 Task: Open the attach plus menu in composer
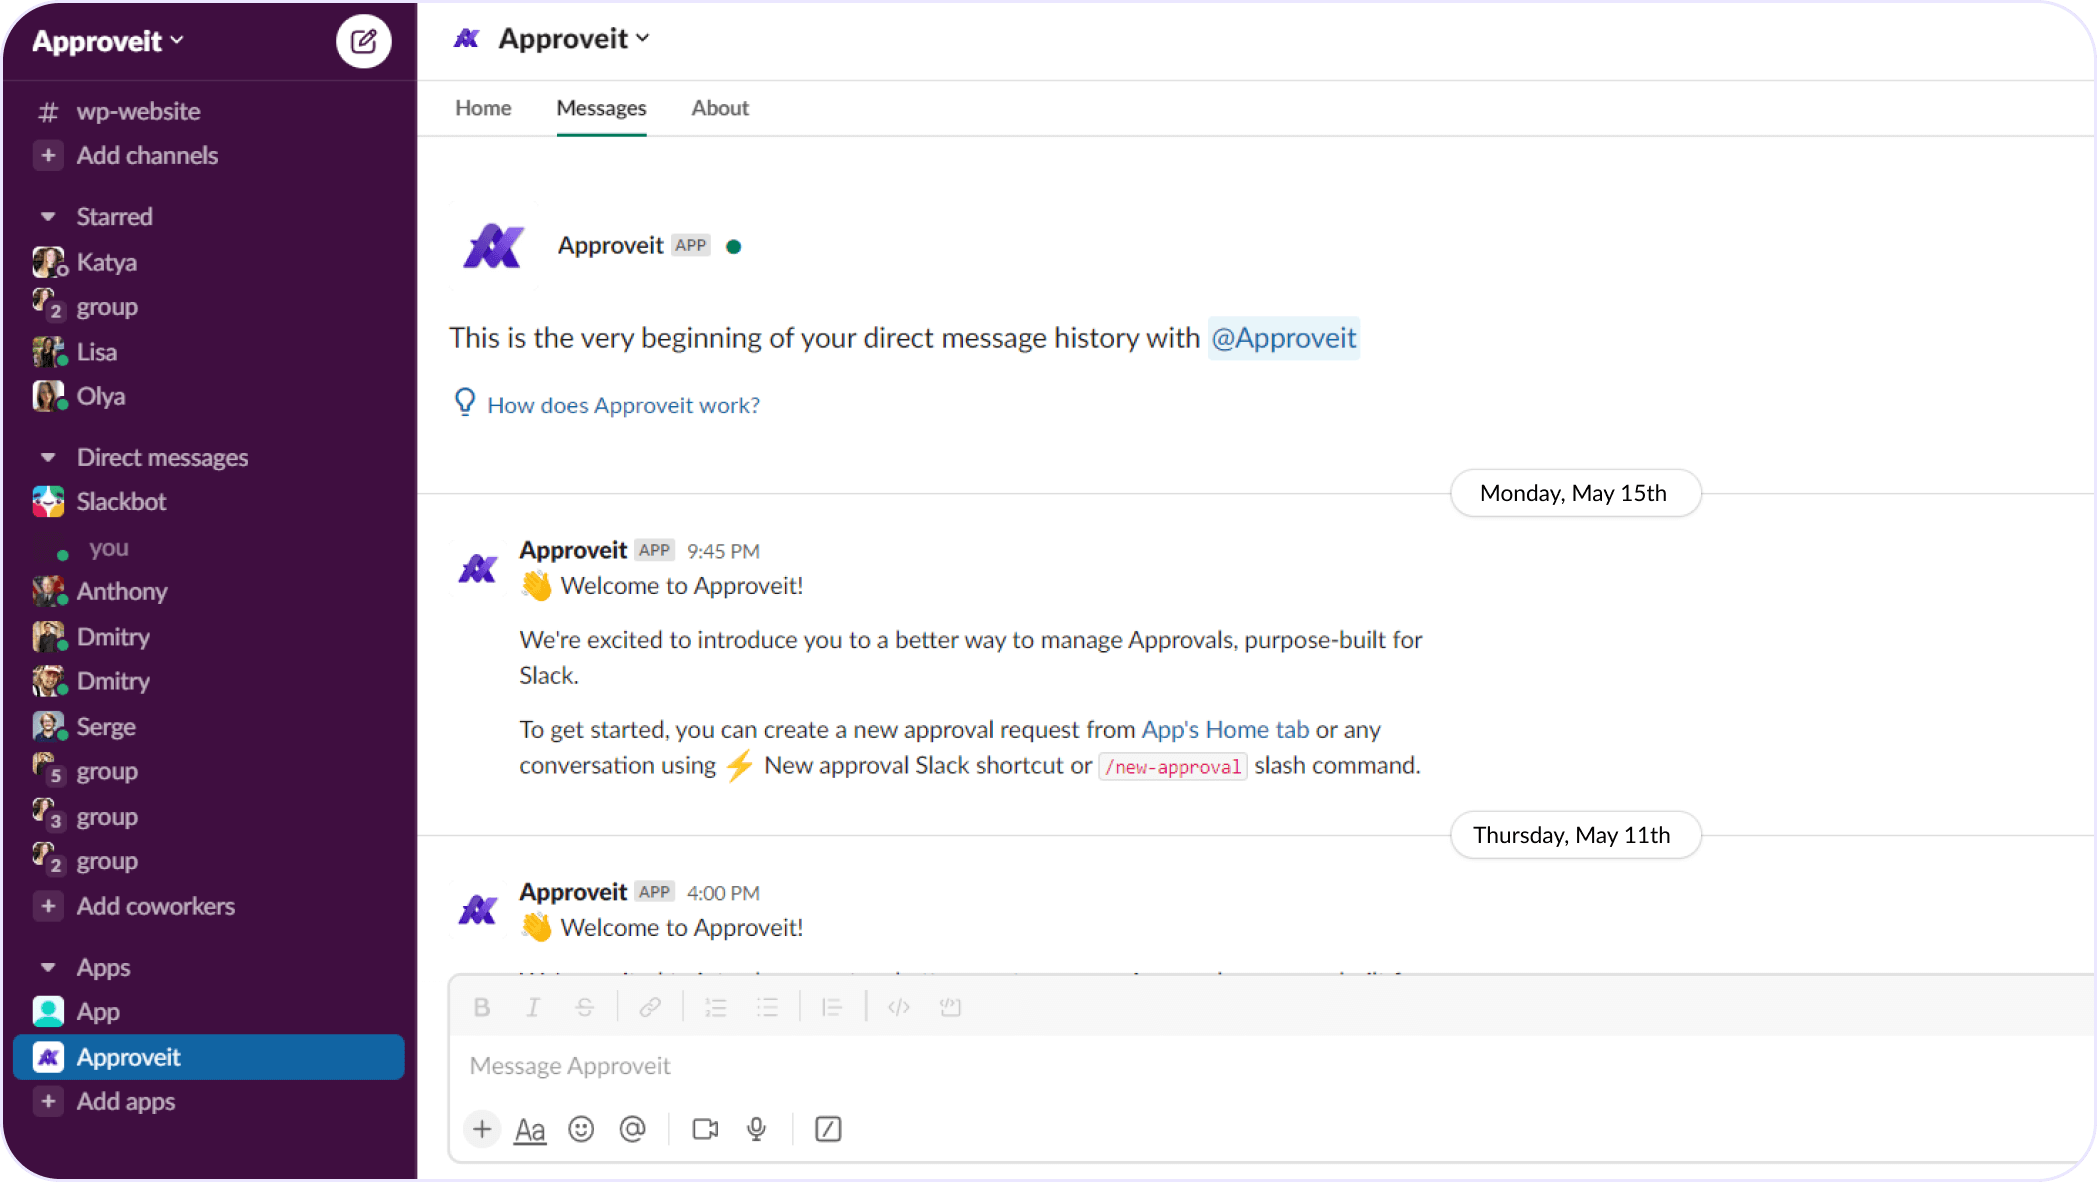pos(482,1129)
